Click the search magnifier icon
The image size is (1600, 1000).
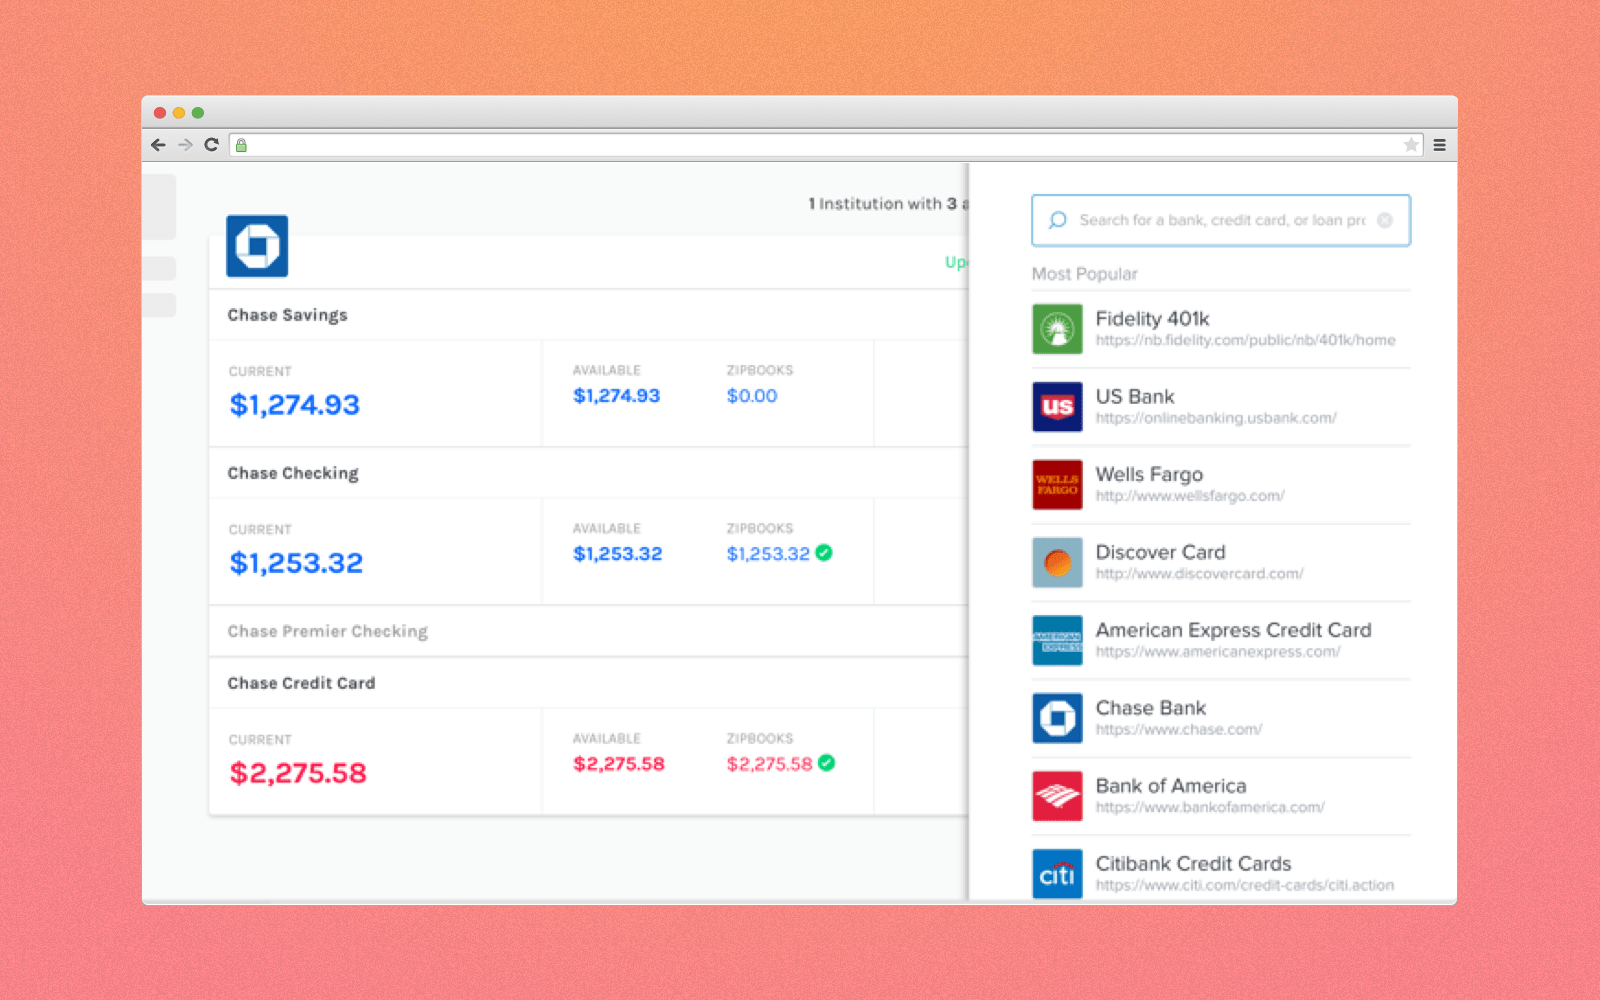coord(1057,220)
